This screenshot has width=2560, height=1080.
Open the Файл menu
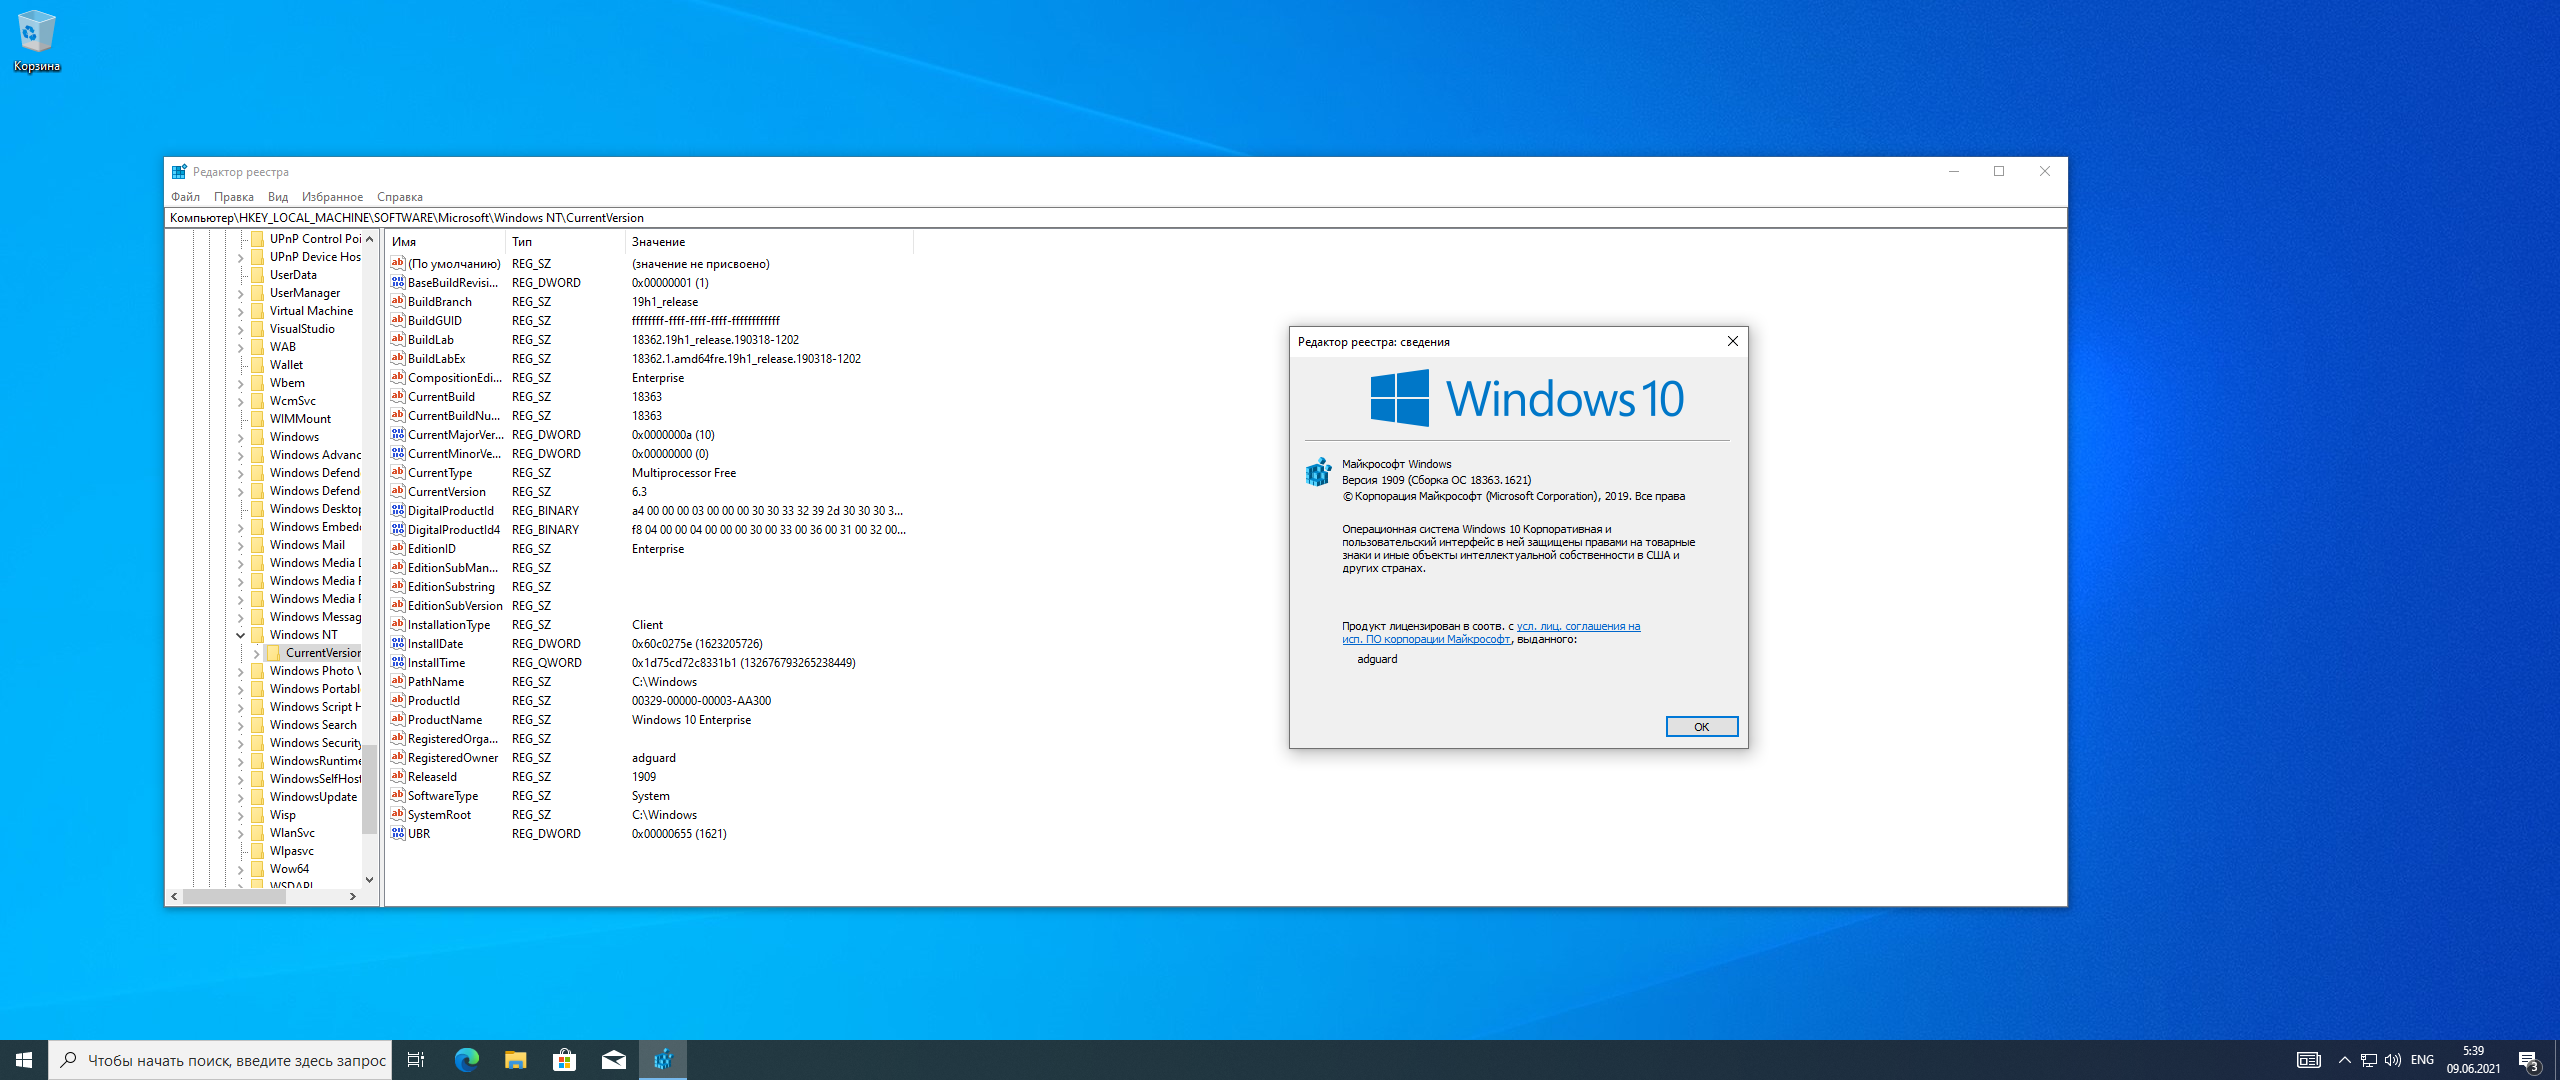185,197
